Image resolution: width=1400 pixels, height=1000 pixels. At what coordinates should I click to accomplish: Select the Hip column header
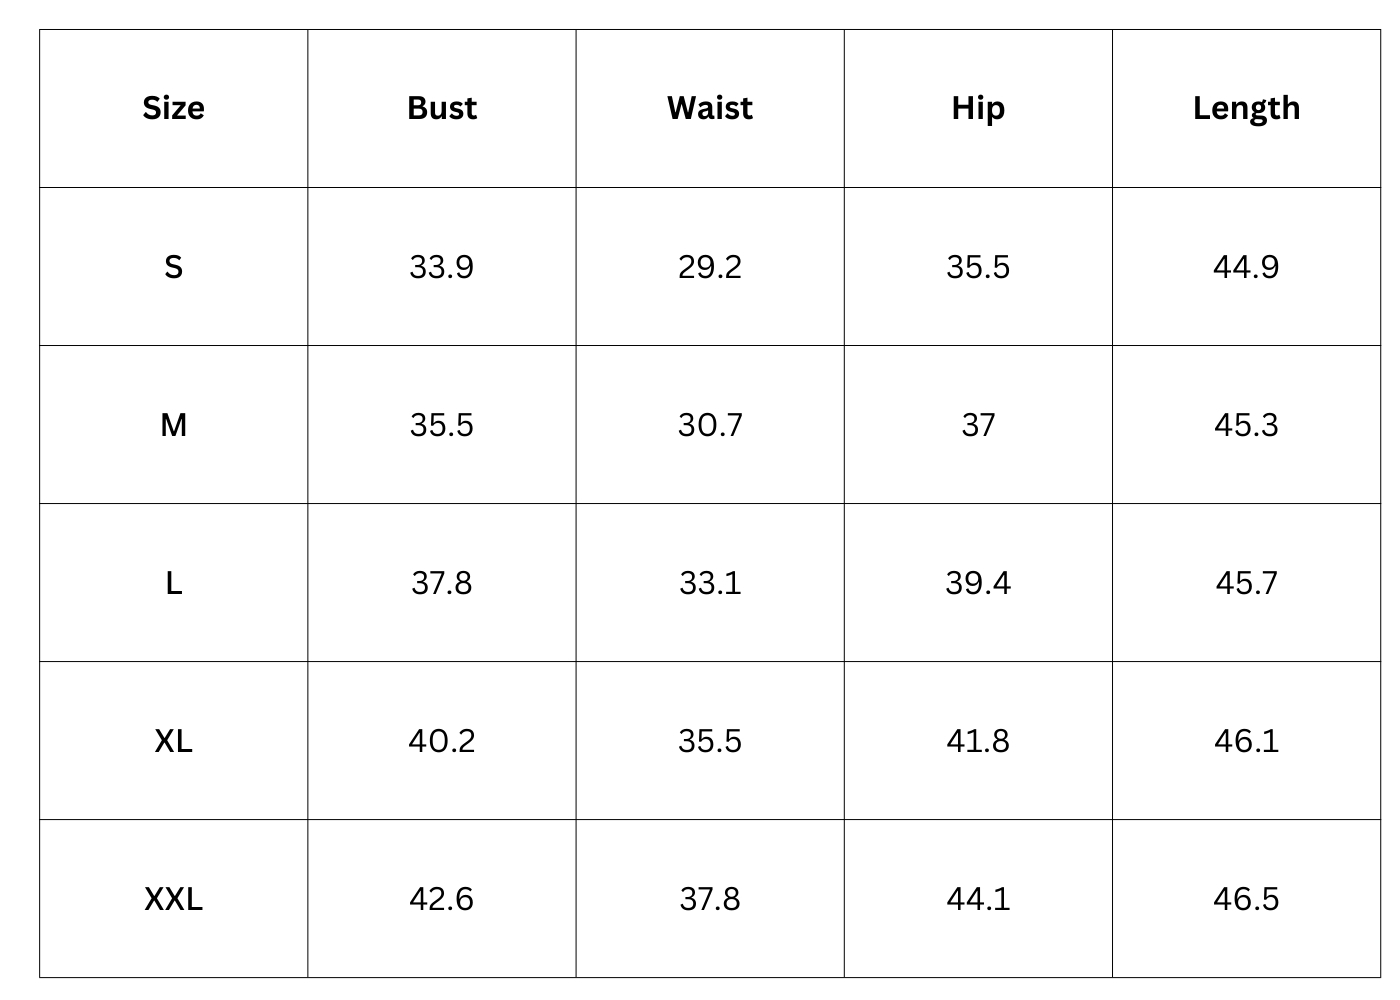(x=978, y=108)
